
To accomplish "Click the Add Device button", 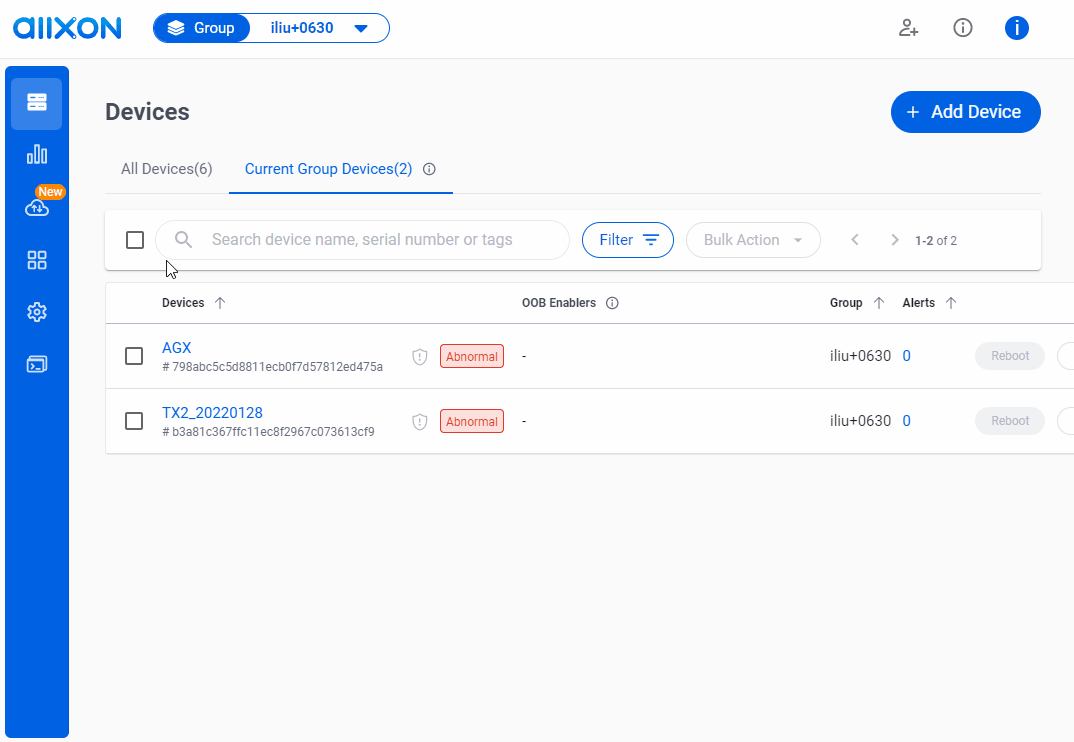I will [966, 112].
